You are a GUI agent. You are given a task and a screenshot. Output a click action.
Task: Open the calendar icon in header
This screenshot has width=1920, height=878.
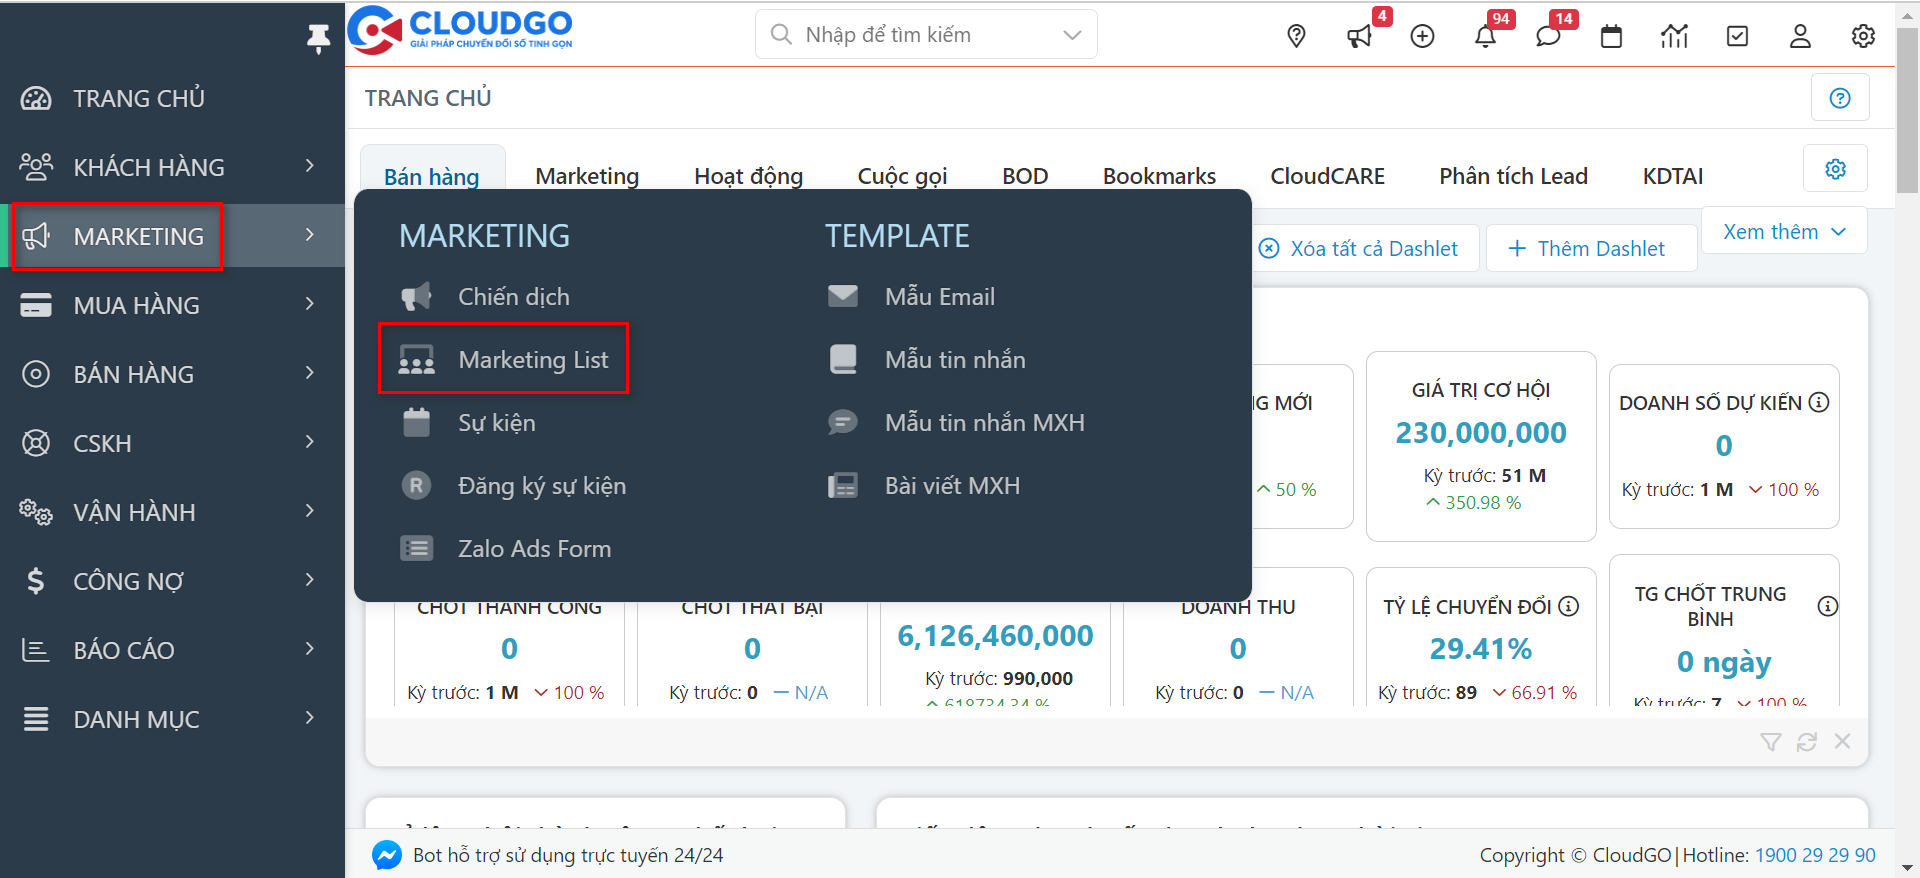[1611, 37]
